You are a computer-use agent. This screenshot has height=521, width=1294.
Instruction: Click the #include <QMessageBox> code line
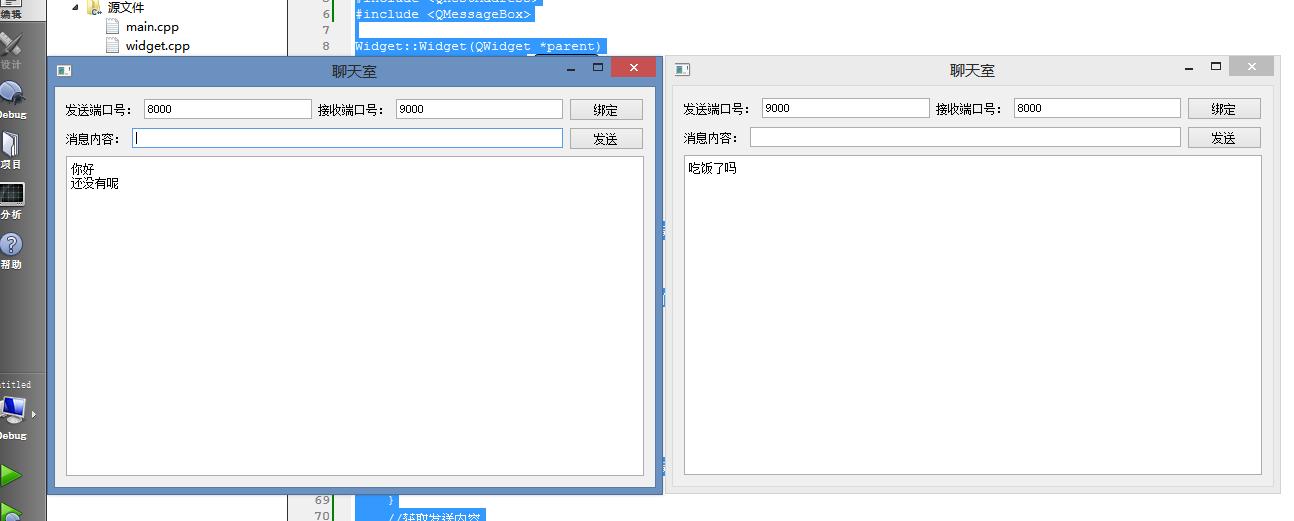point(443,15)
